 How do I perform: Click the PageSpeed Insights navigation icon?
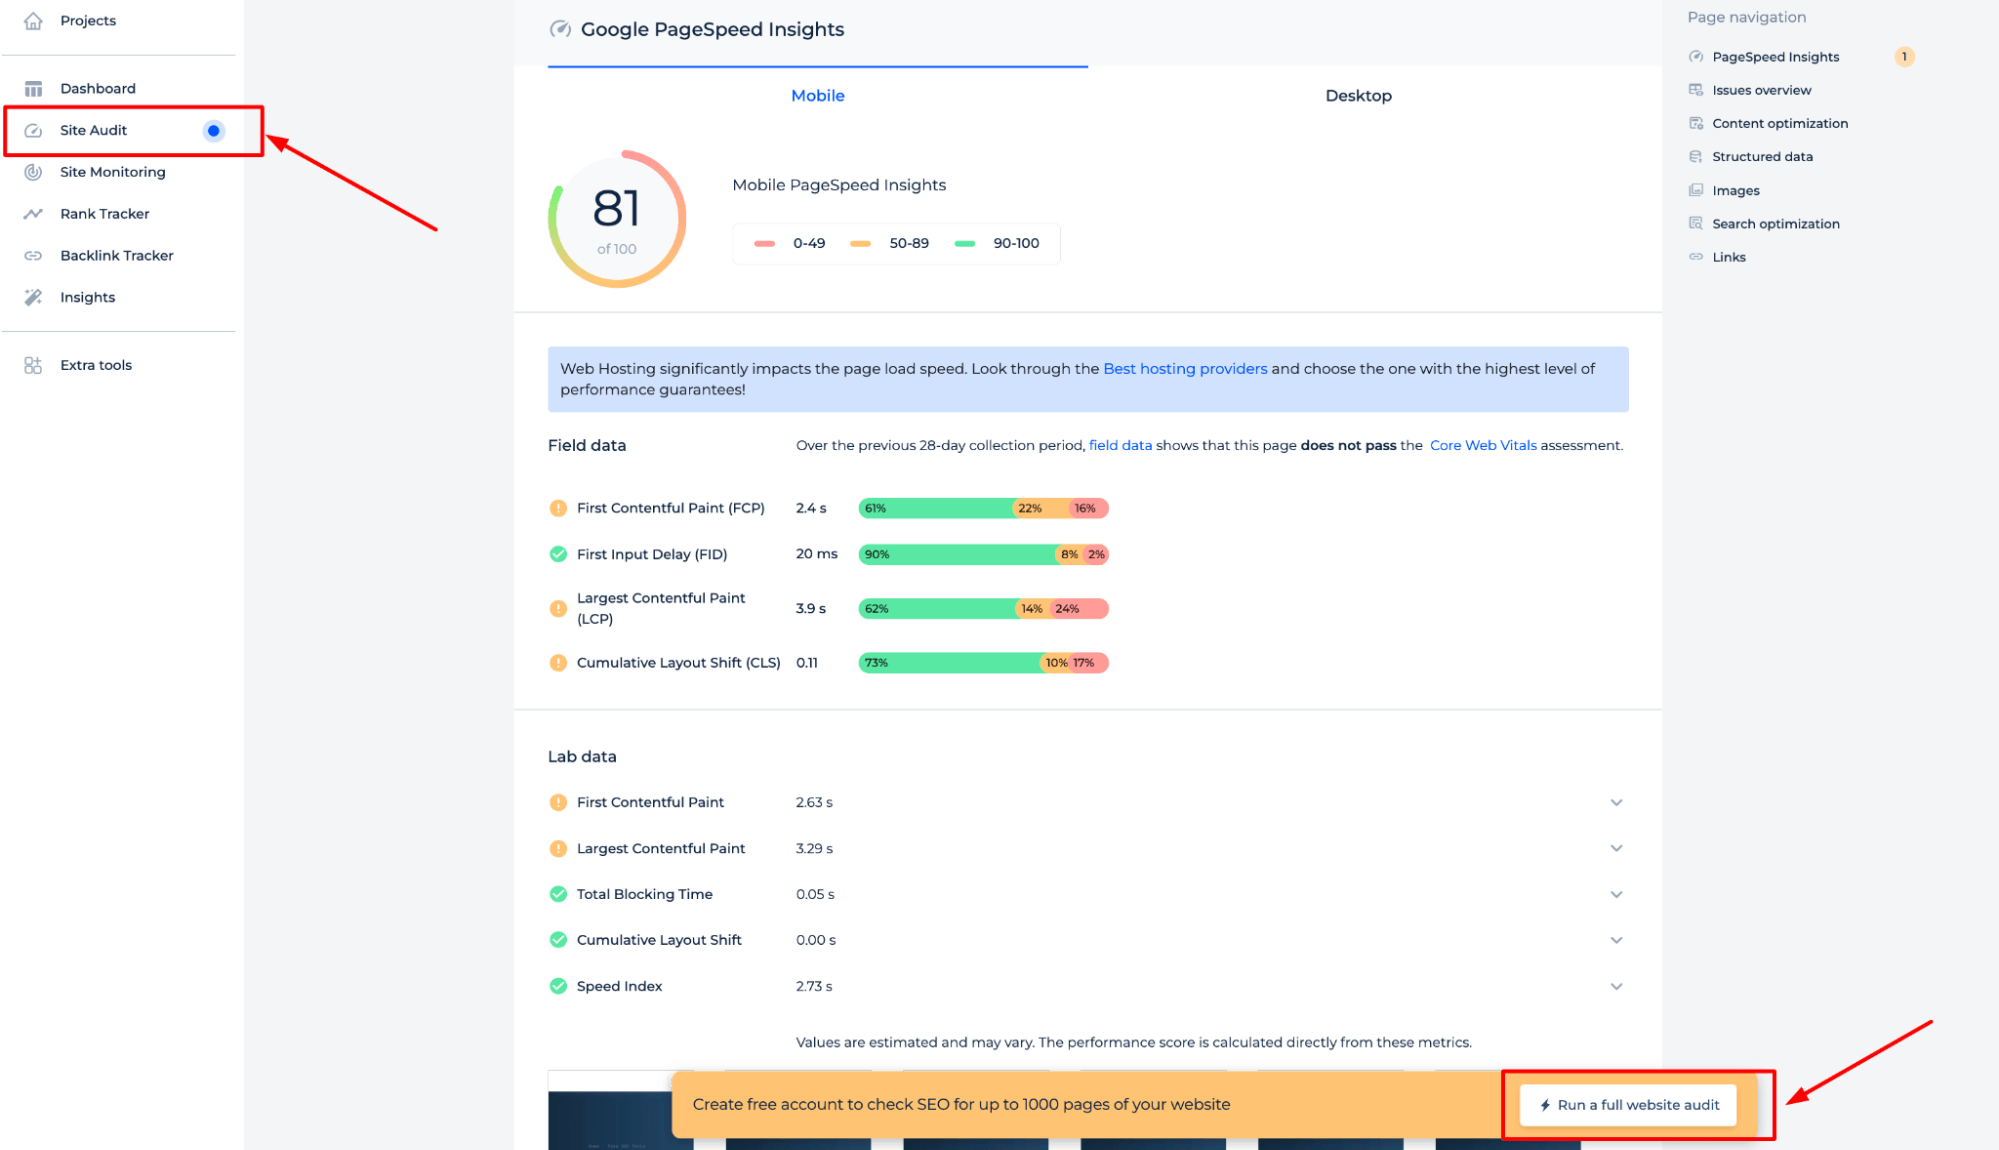tap(1696, 57)
